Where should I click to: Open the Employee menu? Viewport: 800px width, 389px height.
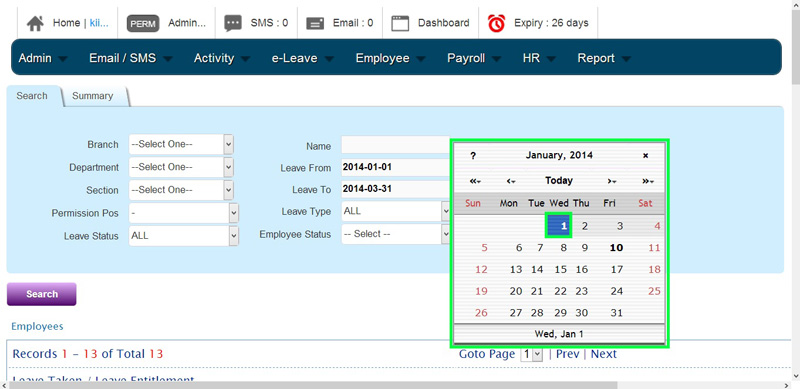click(390, 58)
